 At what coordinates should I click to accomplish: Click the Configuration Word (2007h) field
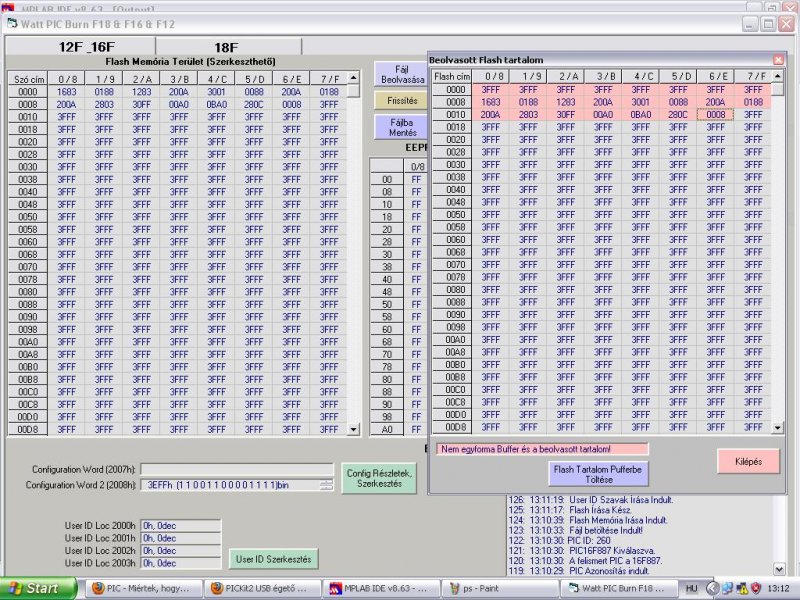(x=237, y=469)
